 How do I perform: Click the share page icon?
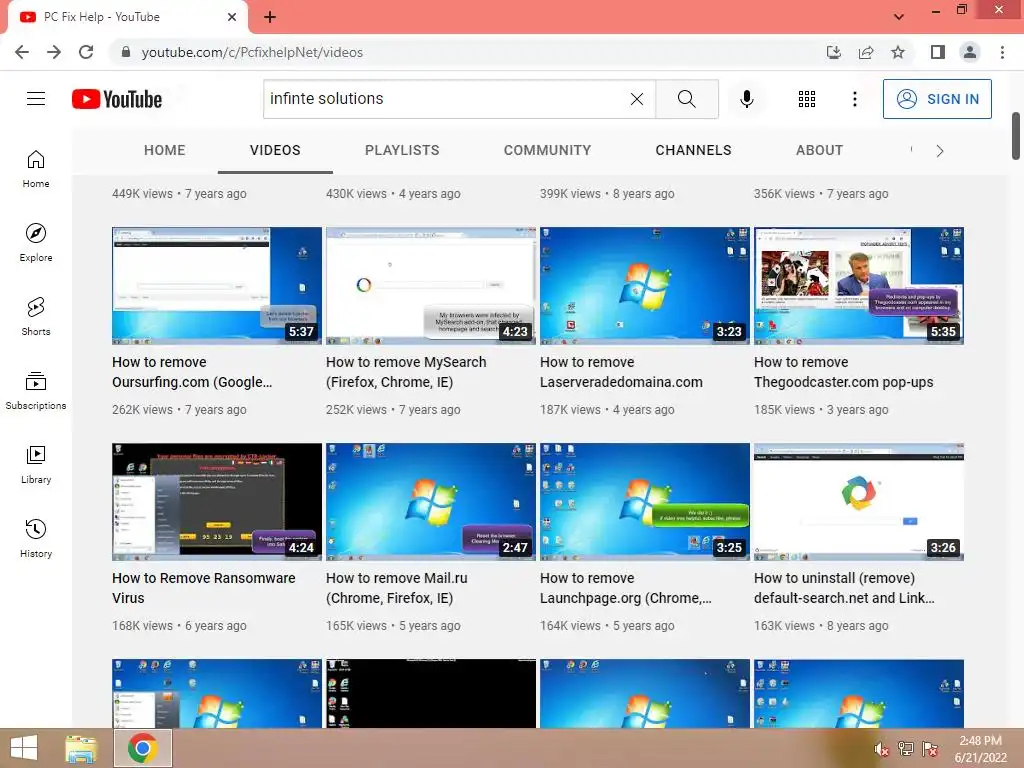[x=866, y=52]
